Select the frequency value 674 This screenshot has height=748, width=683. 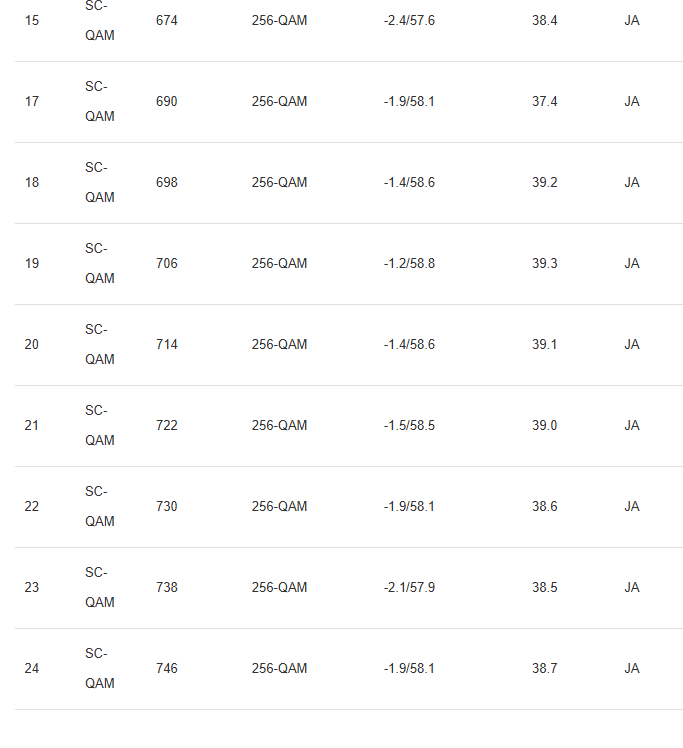[167, 21]
